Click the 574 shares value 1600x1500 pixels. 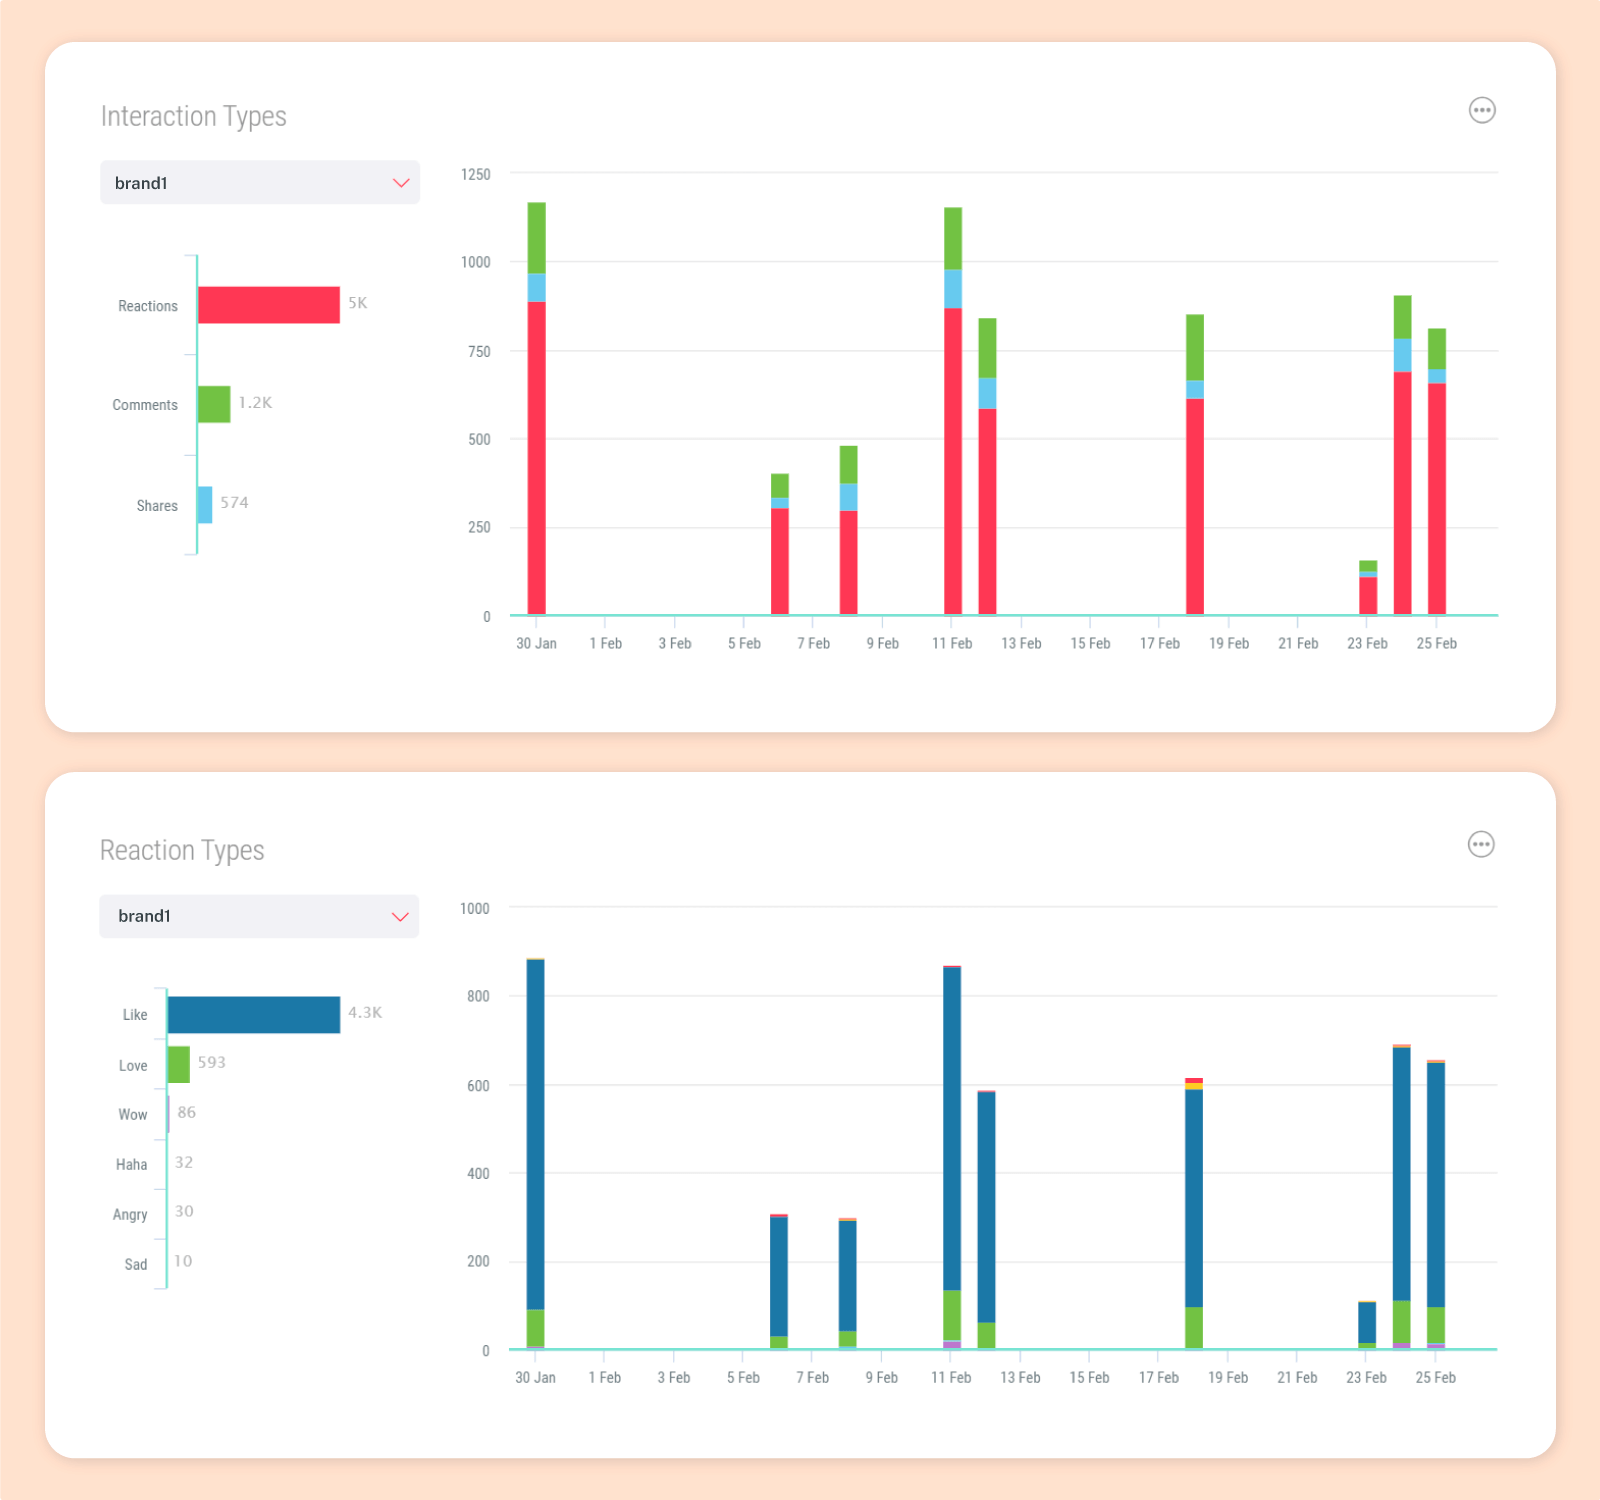(x=234, y=503)
